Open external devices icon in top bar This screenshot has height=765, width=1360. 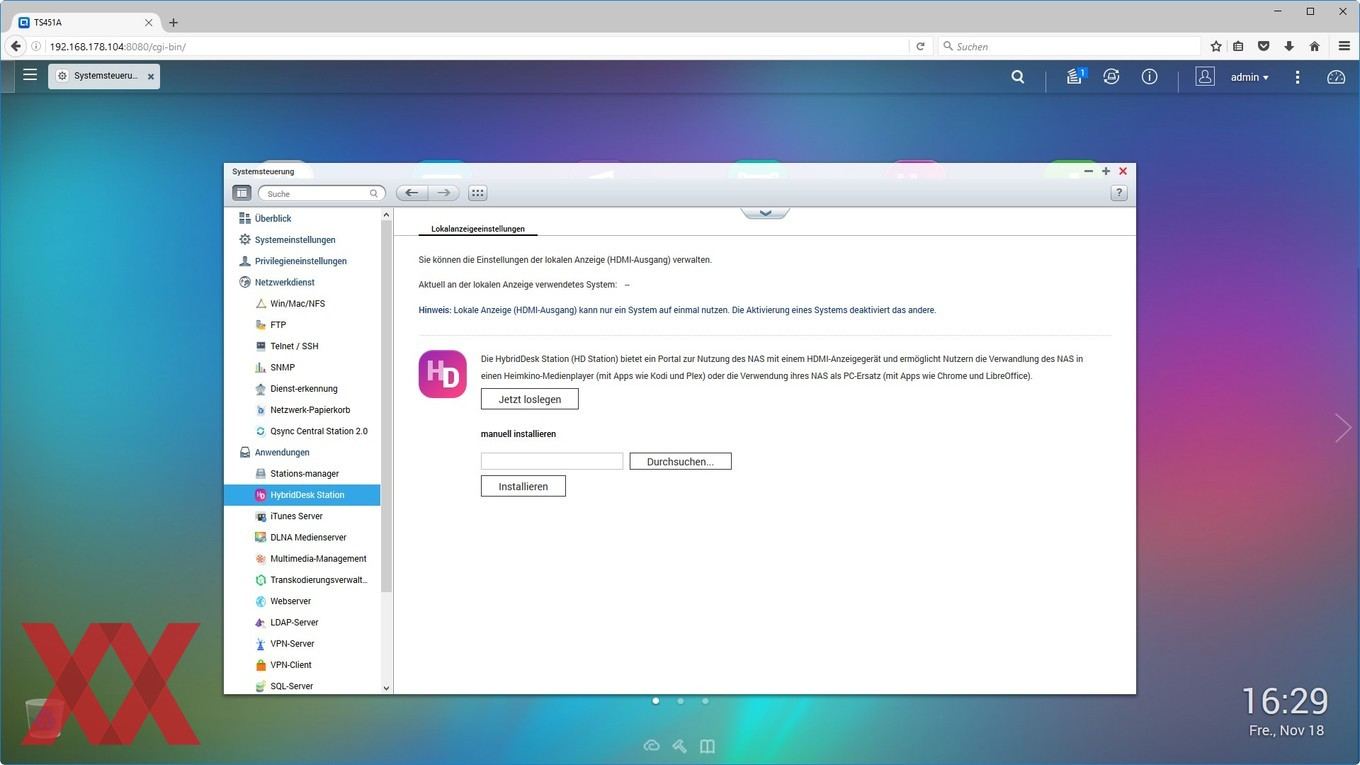1111,76
